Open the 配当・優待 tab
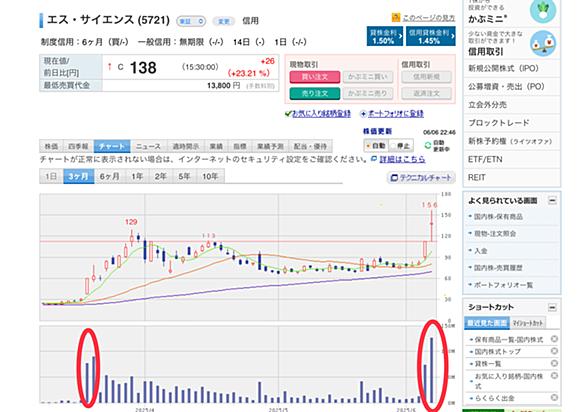 point(310,146)
